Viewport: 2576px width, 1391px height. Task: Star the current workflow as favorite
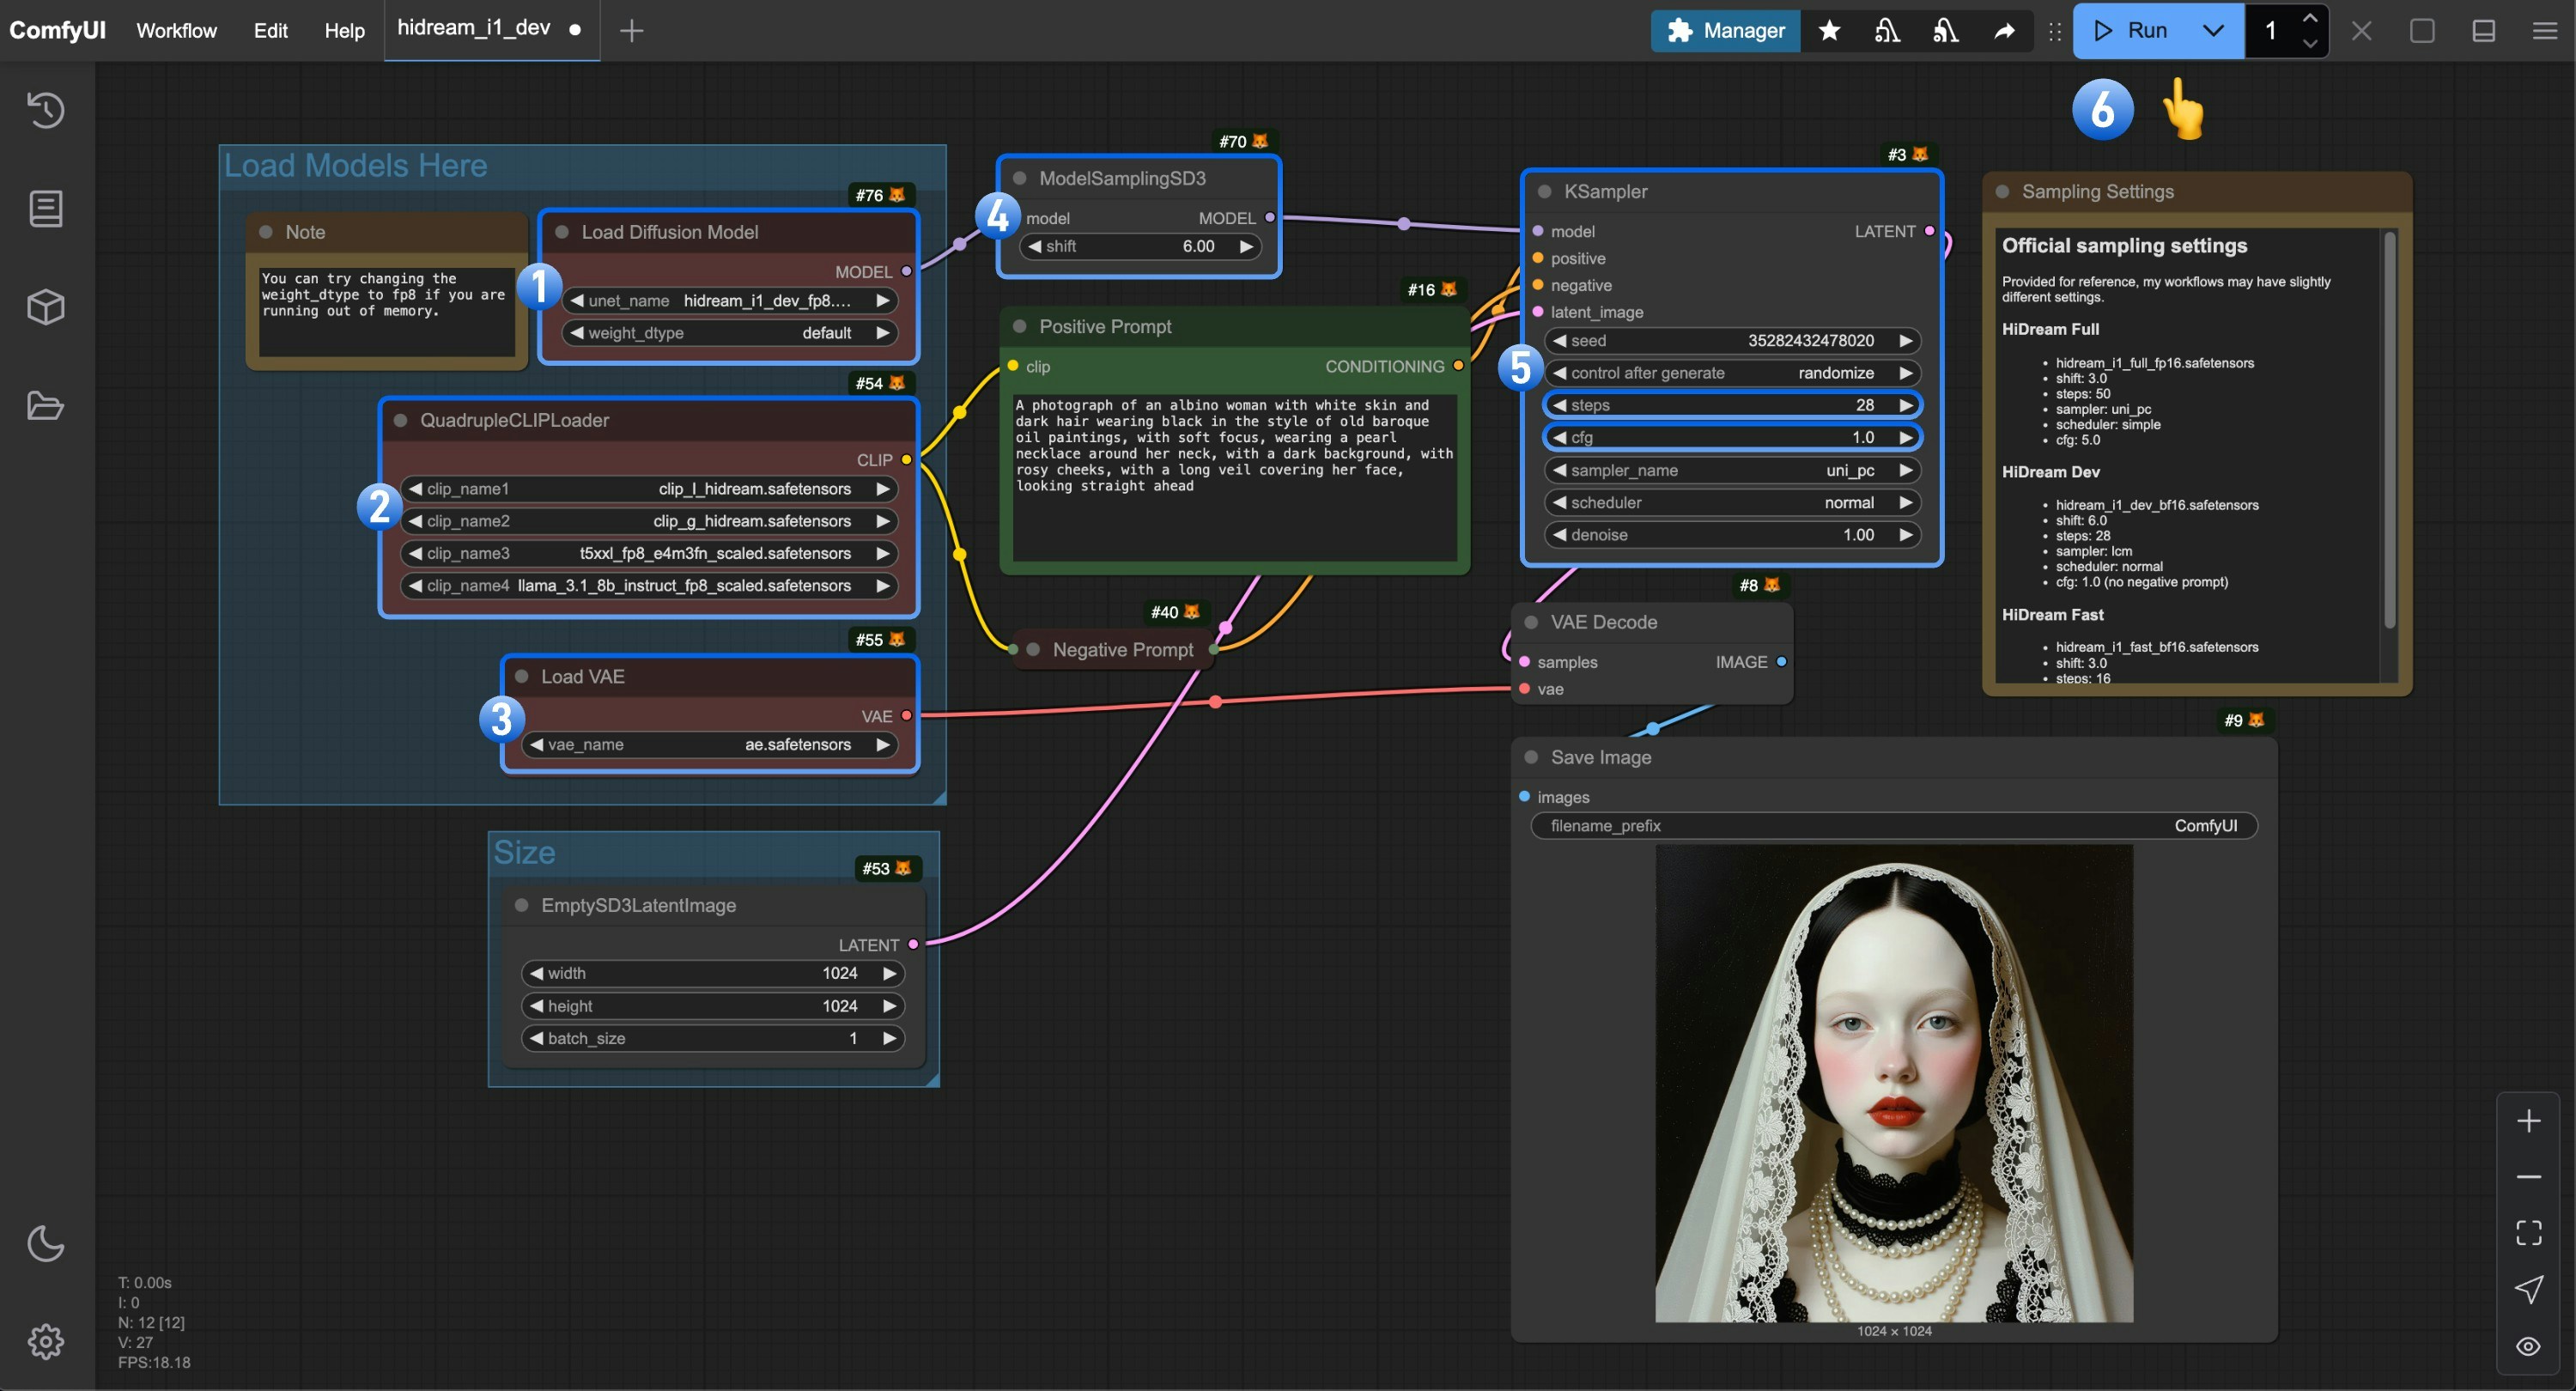[x=1829, y=30]
